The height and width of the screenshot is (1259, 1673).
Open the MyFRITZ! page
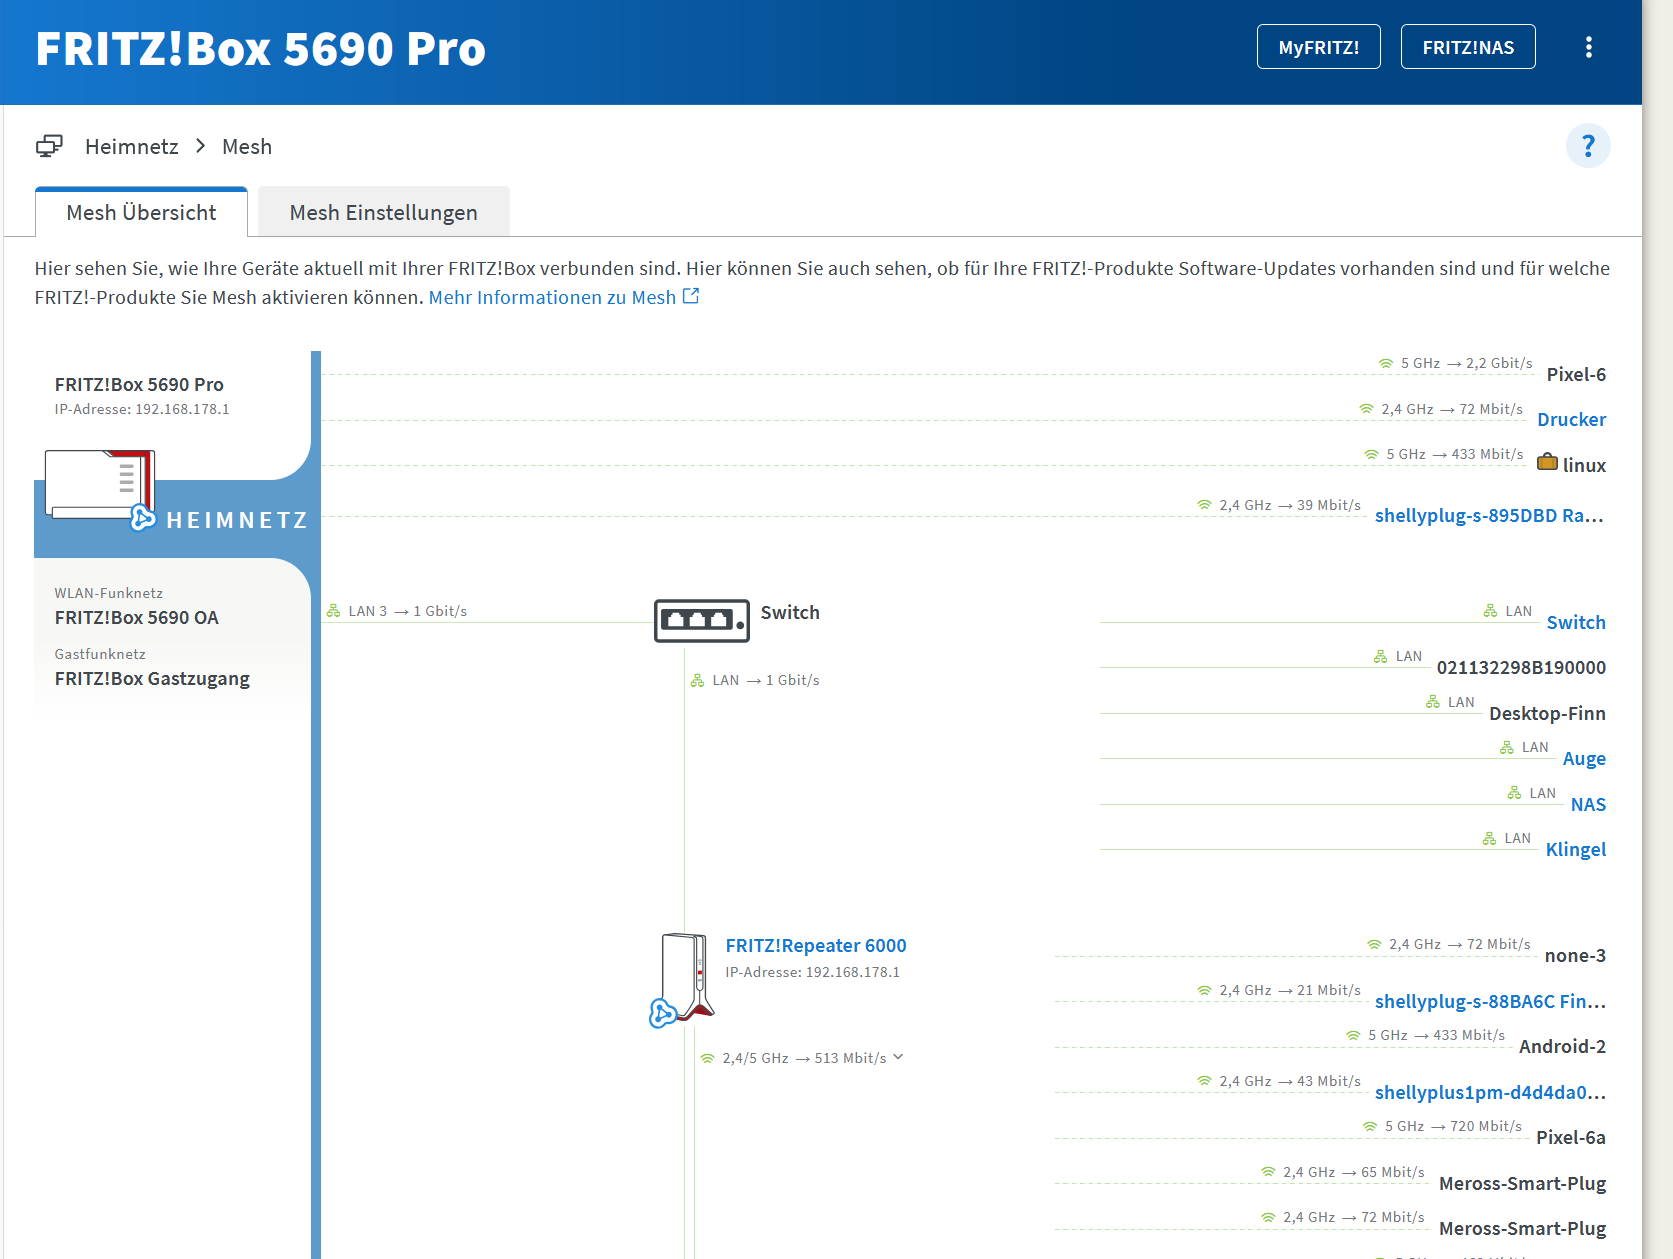coord(1318,47)
